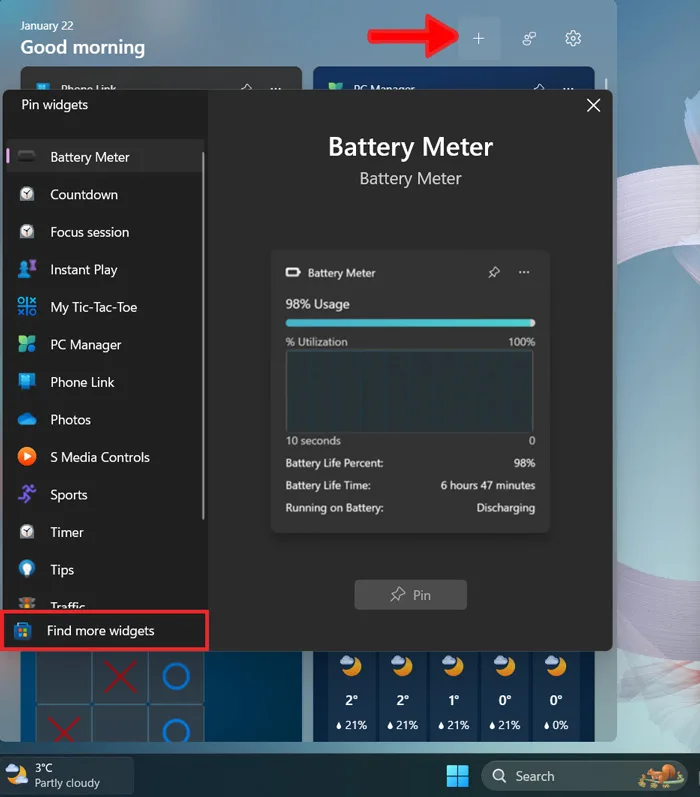Open widget settings gear icon
Screen dimensions: 700x797
coord(573,39)
